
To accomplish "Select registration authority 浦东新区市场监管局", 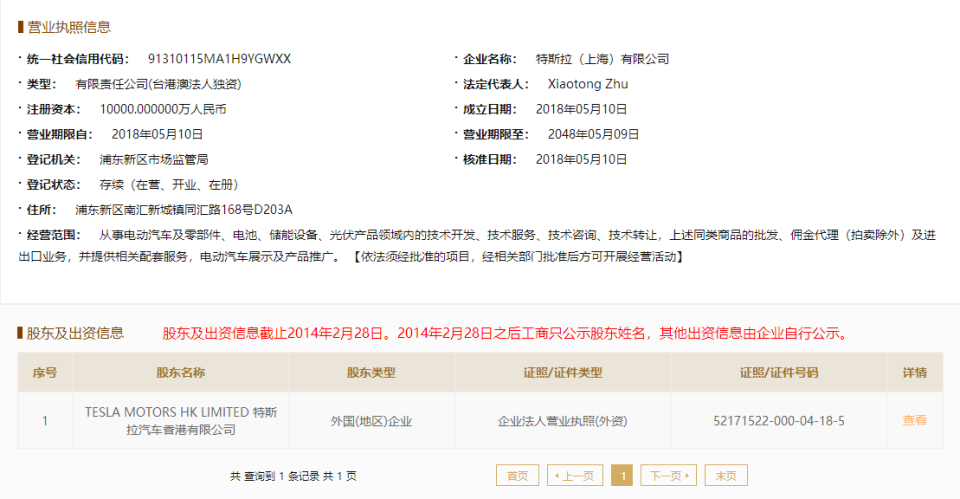I will pos(154,159).
